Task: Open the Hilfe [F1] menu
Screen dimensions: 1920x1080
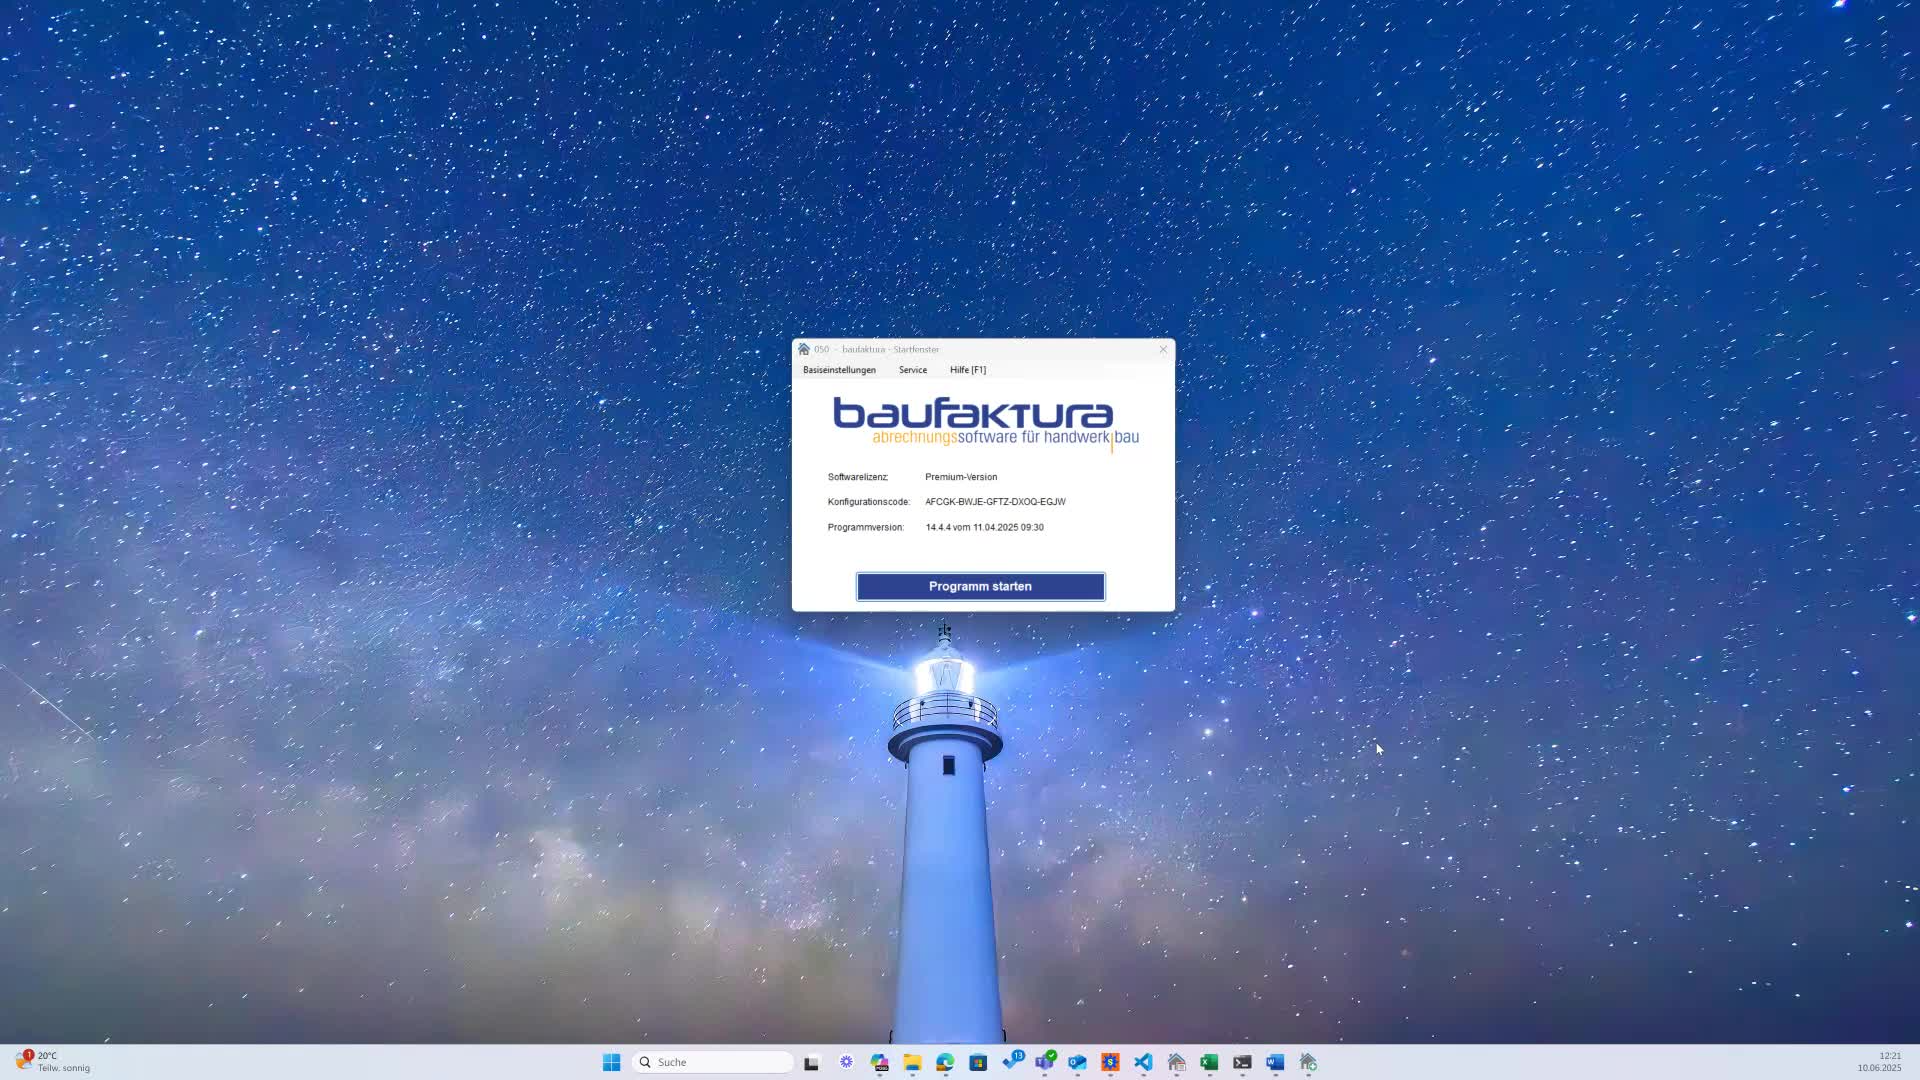Action: point(967,370)
